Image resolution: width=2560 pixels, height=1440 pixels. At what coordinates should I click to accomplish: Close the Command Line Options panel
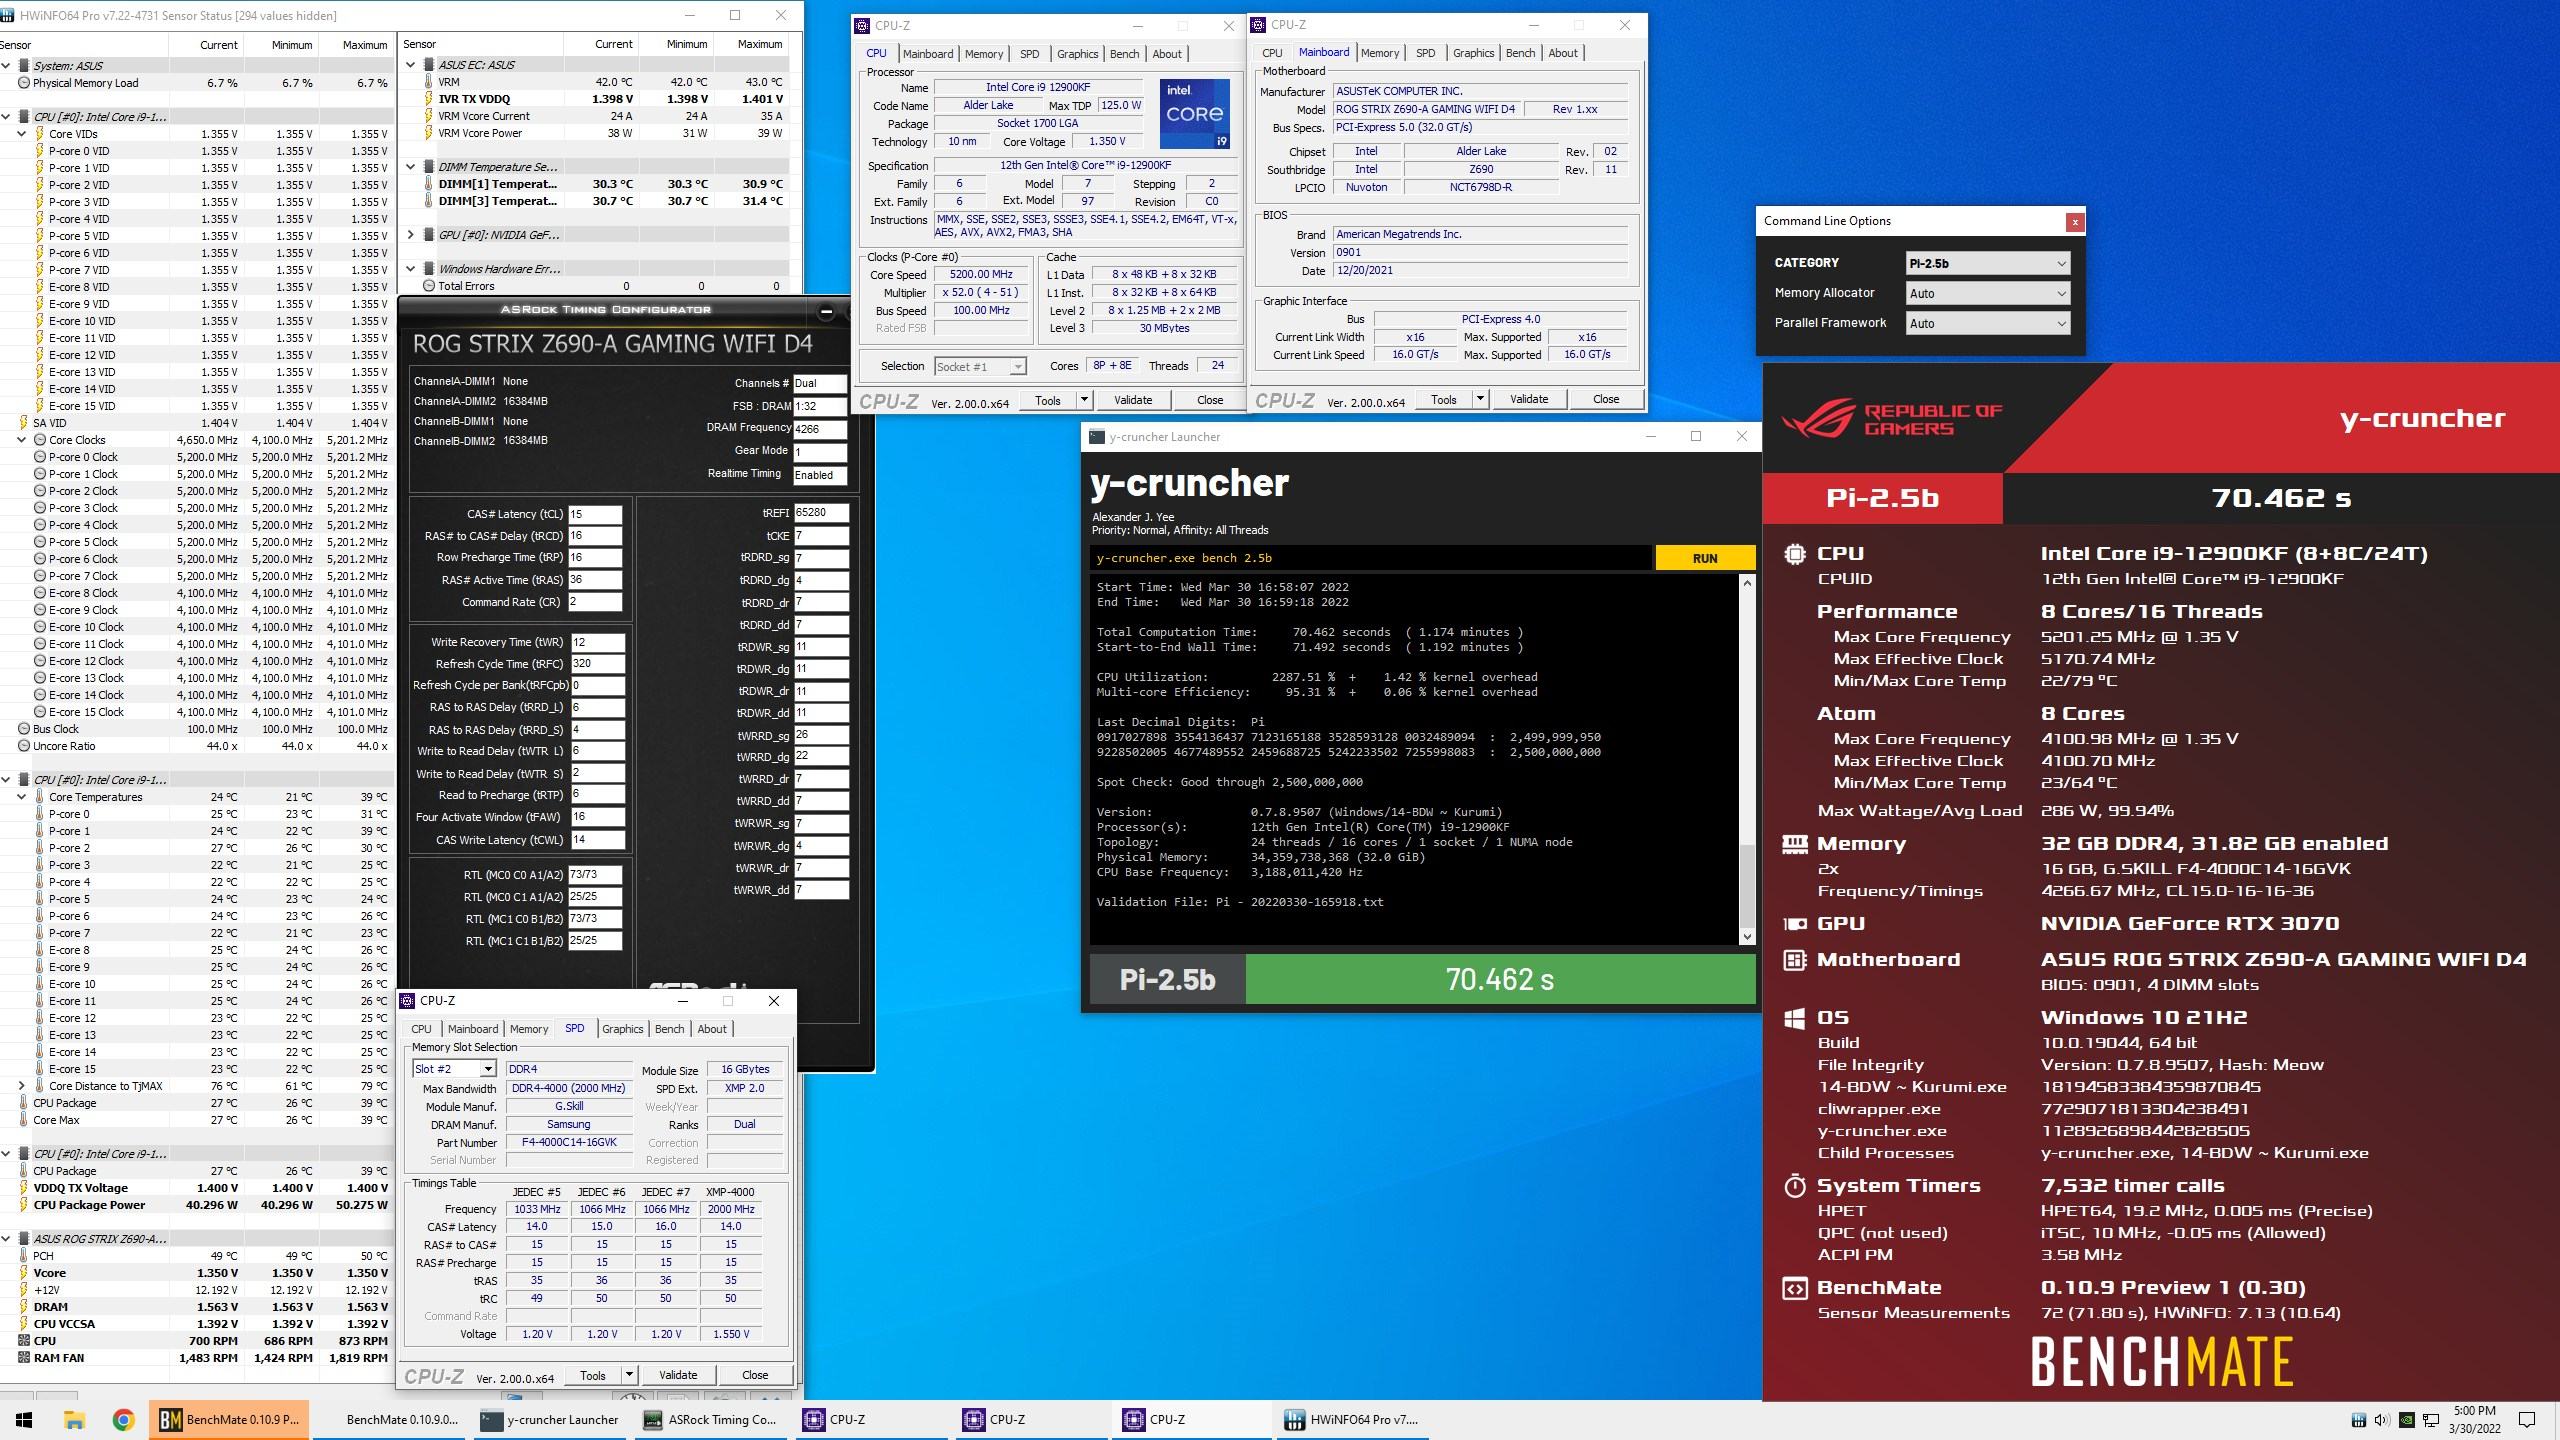pos(2075,222)
